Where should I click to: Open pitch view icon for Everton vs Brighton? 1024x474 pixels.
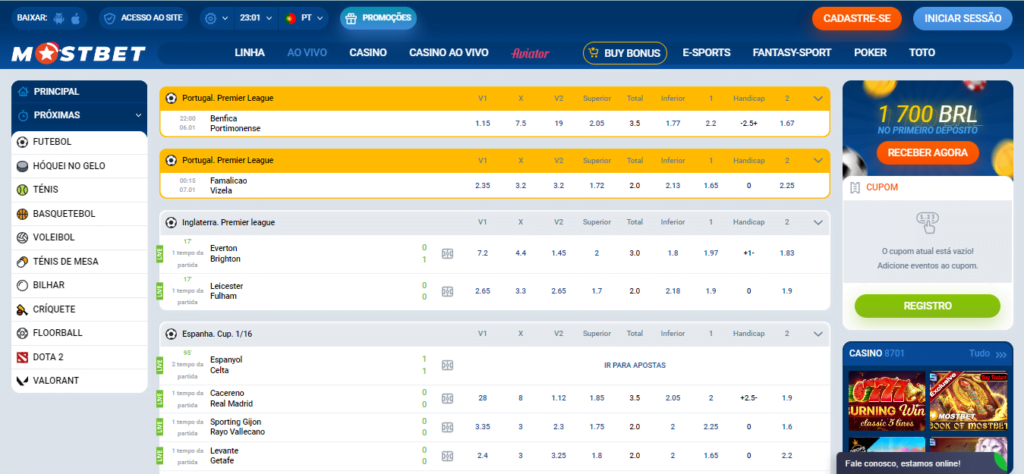[x=447, y=254]
